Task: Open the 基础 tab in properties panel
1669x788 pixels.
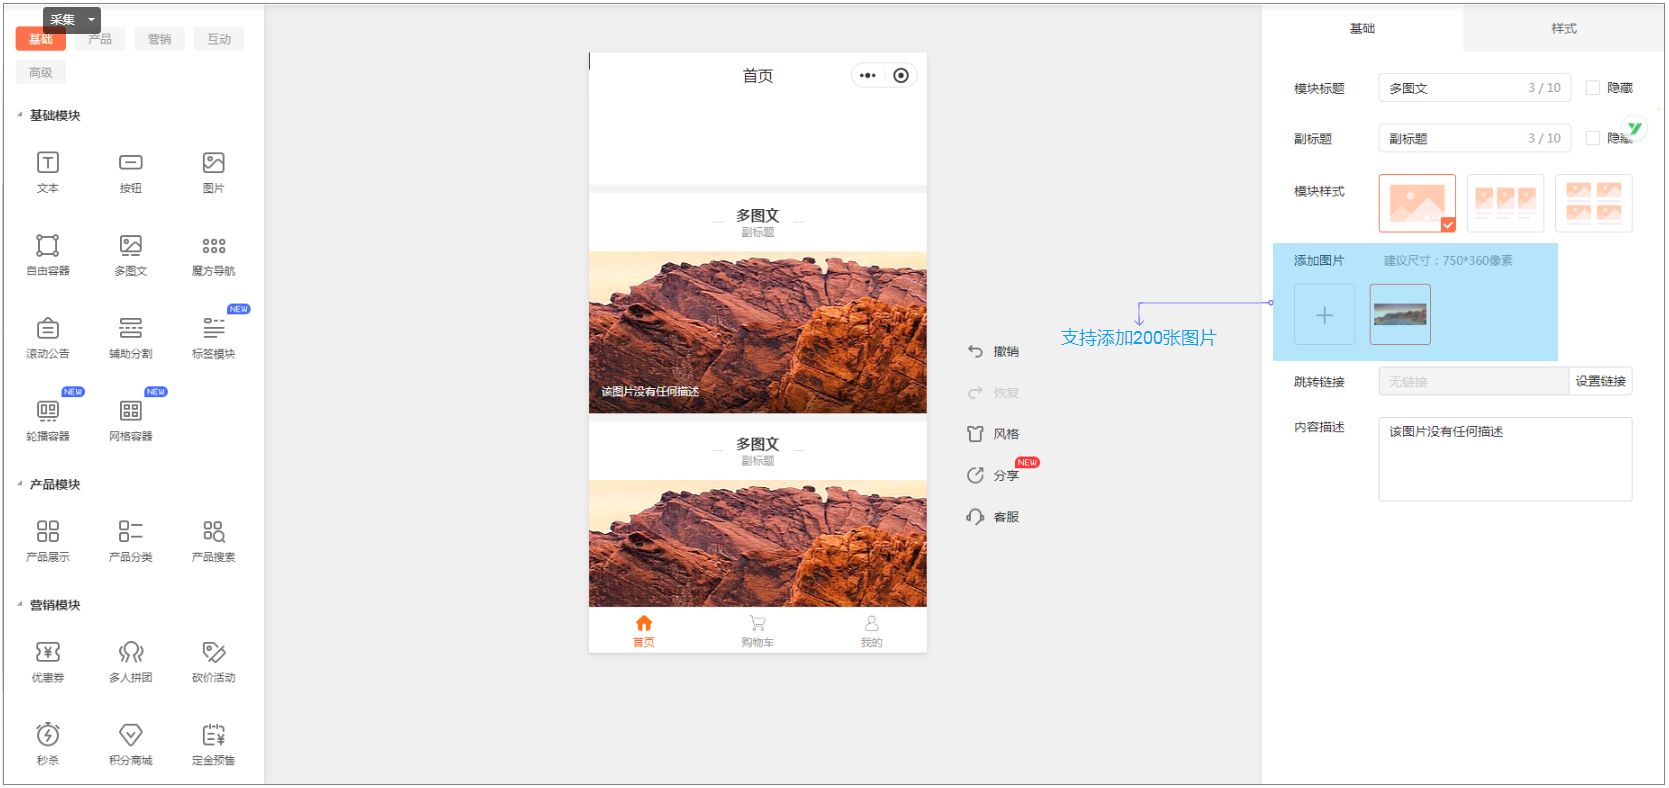Action: pos(1362,28)
